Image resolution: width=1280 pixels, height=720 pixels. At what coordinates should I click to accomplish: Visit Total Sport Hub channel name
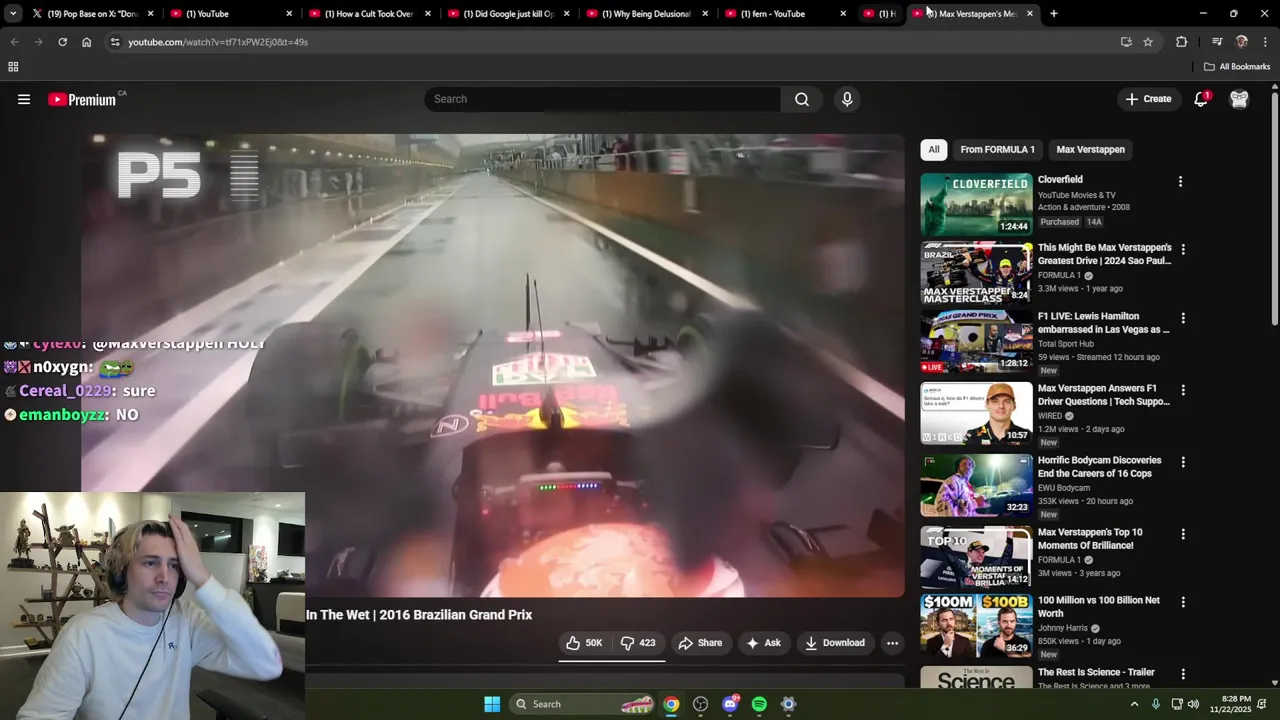[x=1066, y=343]
